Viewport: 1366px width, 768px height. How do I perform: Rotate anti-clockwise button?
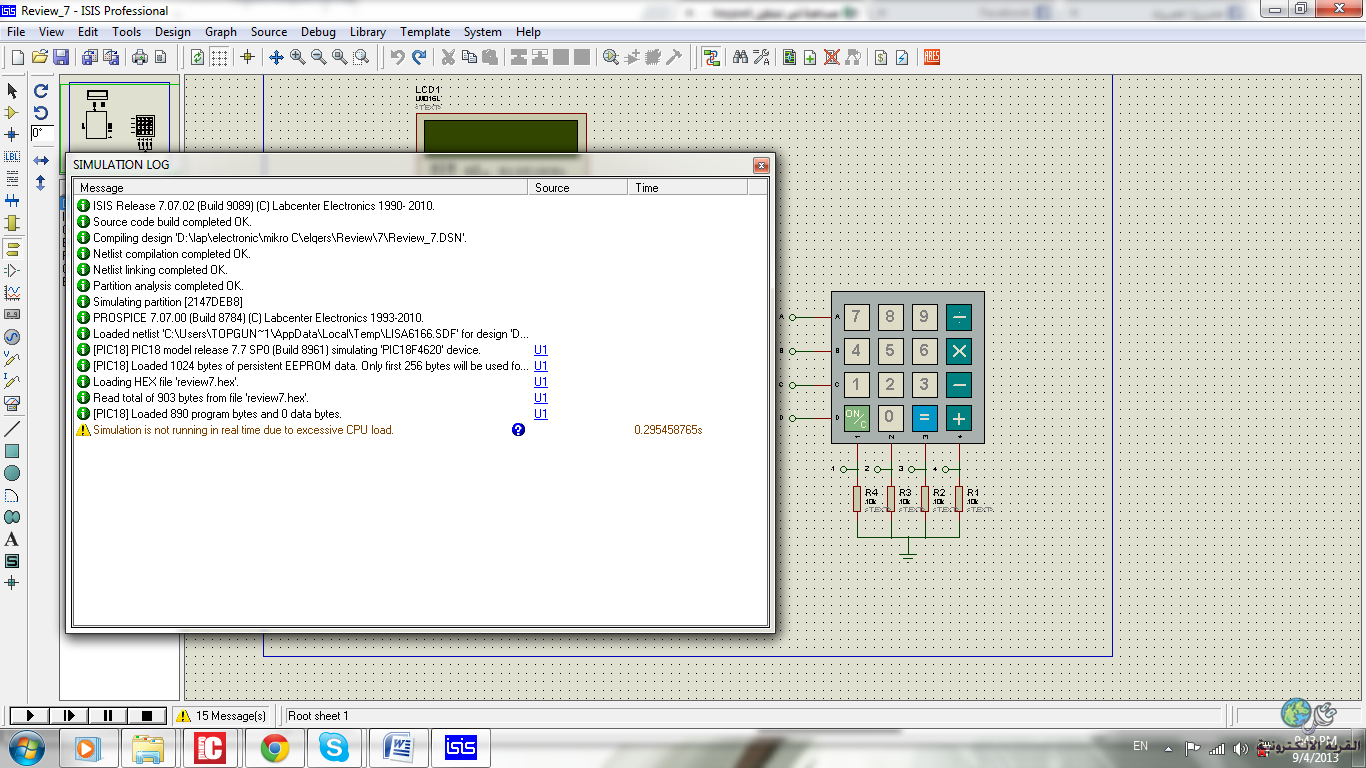coord(41,113)
